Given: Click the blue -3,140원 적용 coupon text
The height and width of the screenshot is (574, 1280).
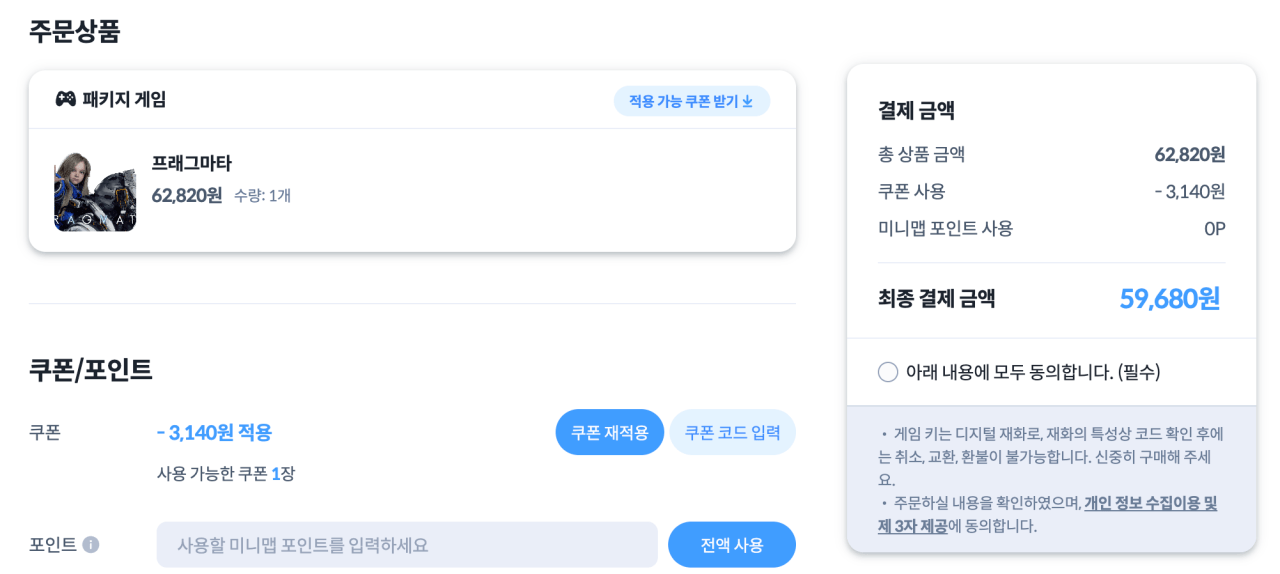Looking at the screenshot, I should (x=214, y=432).
